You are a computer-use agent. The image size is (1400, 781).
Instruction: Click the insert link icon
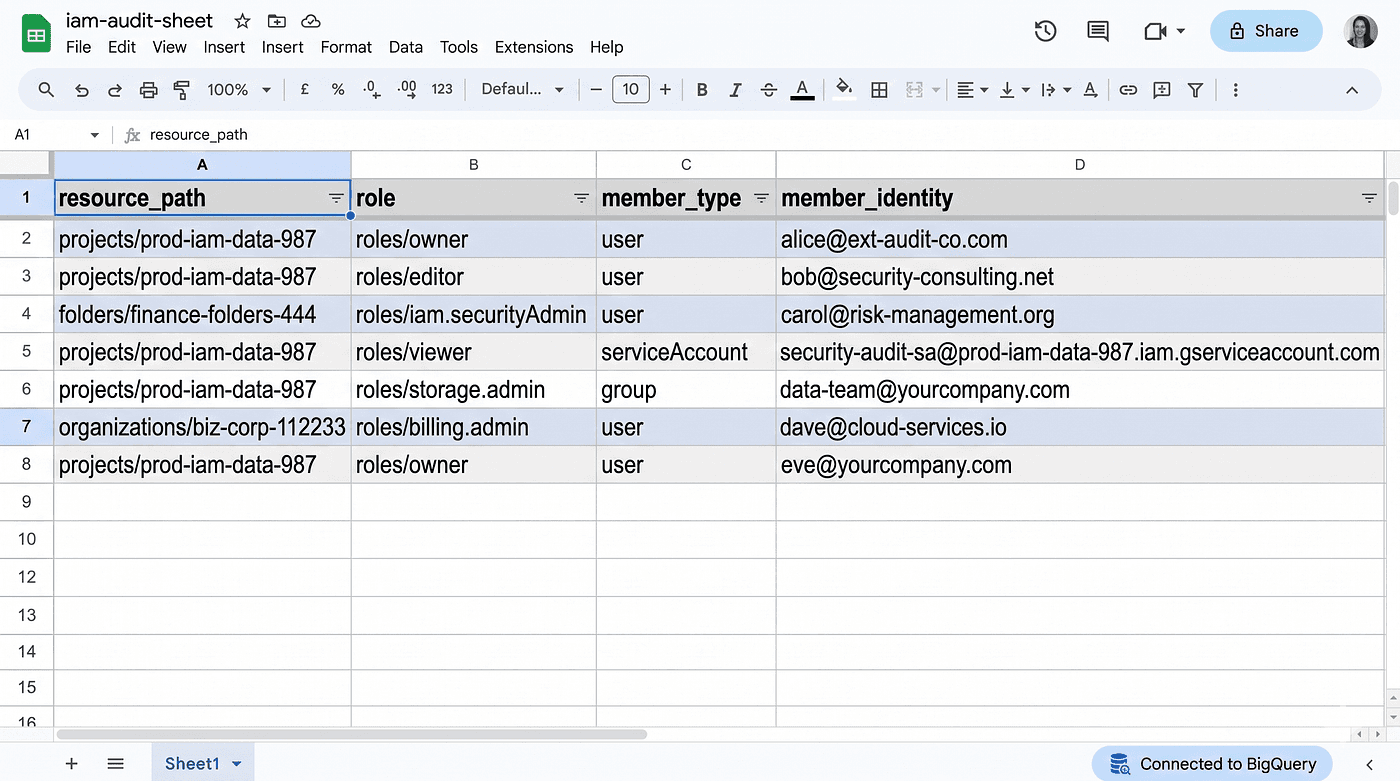click(1128, 90)
